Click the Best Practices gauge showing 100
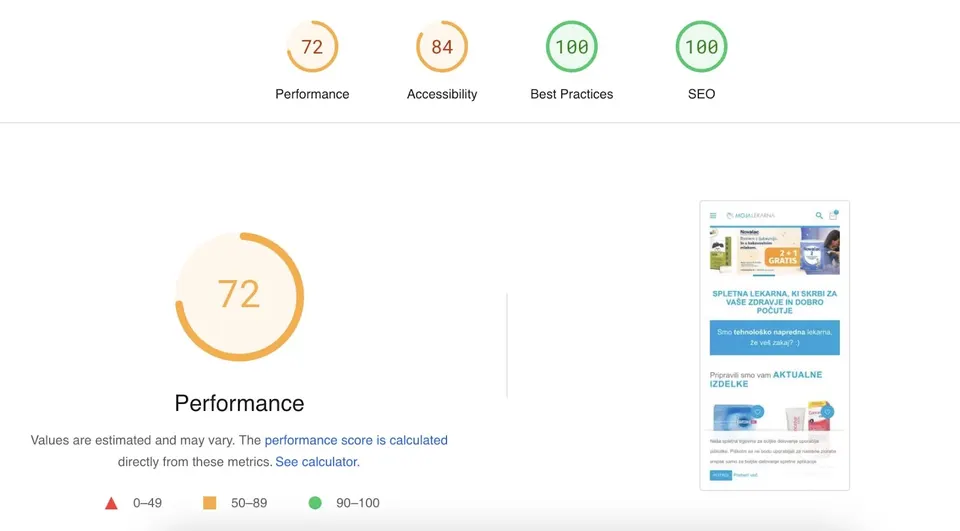The height and width of the screenshot is (531, 960). (572, 47)
